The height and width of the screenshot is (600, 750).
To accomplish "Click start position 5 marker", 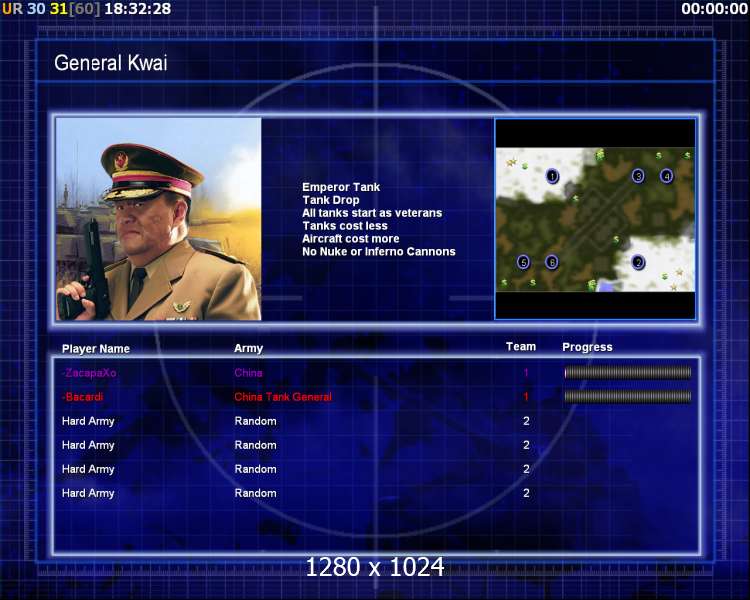I will (x=523, y=262).
